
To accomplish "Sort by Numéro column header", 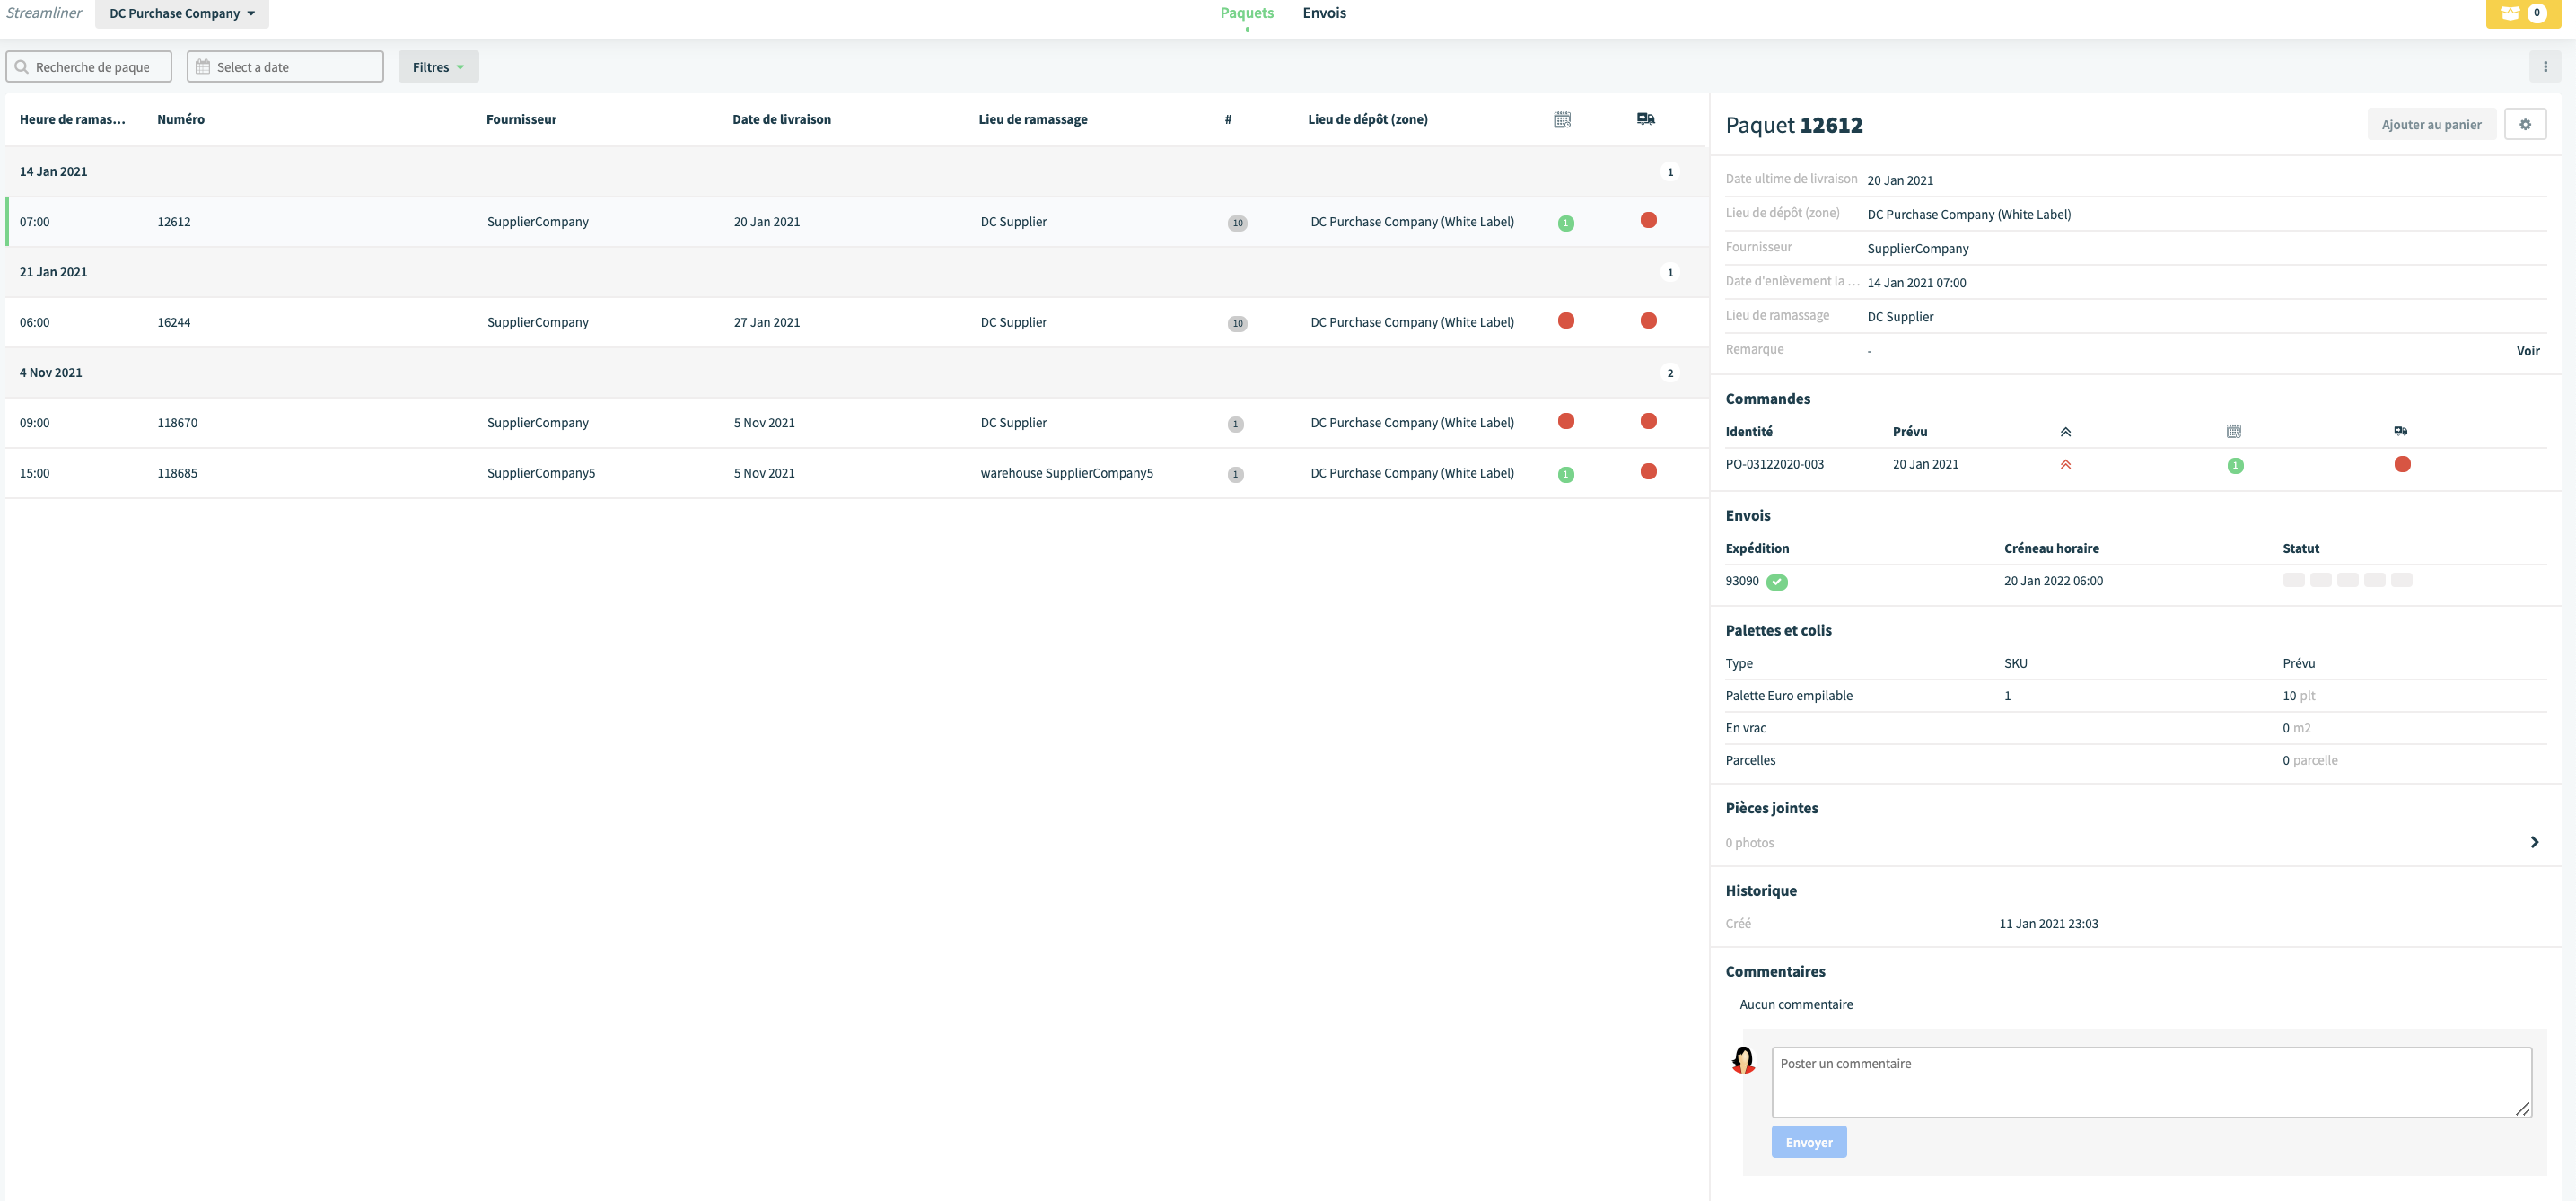I will pyautogui.click(x=181, y=119).
